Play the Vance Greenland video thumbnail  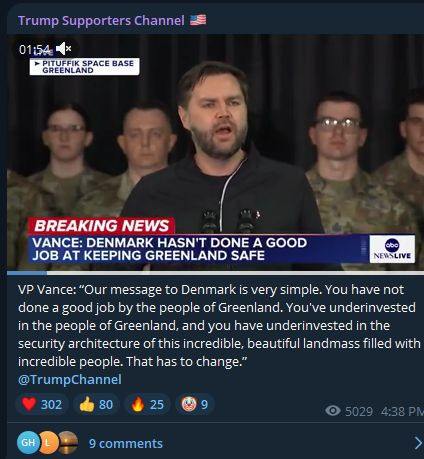coord(215,152)
